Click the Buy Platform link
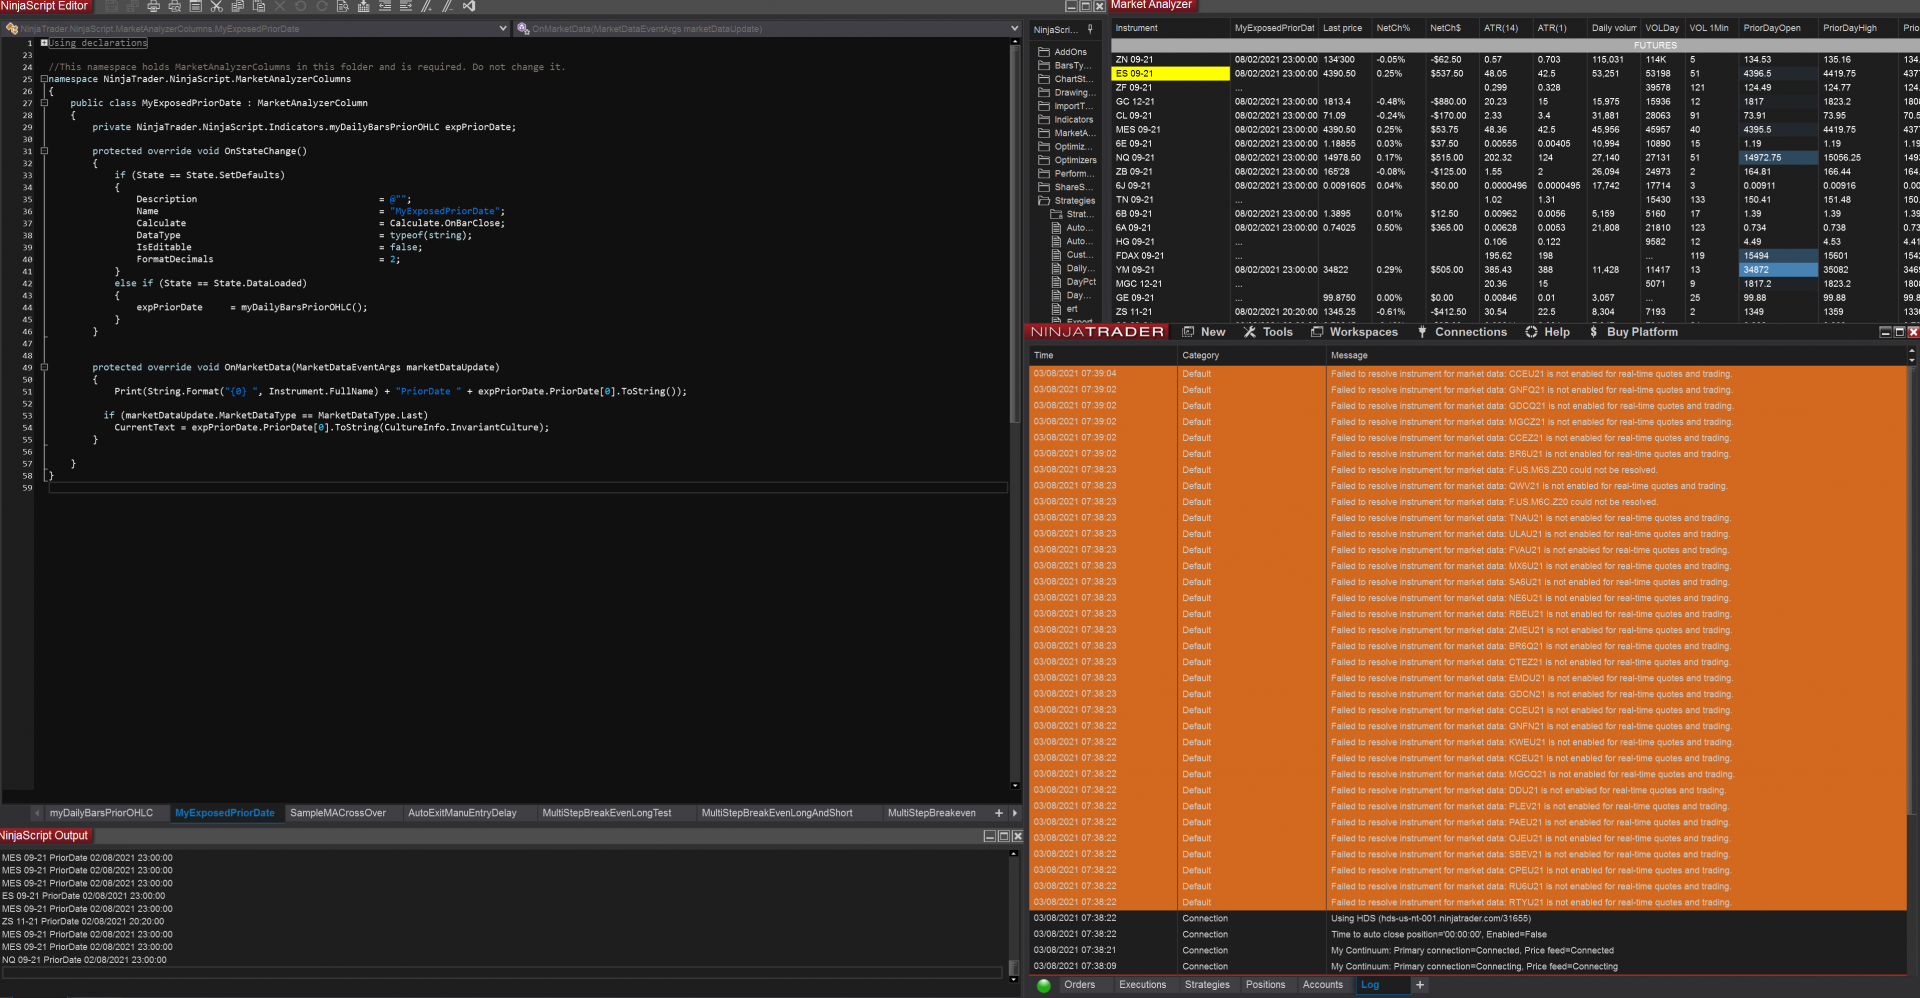The width and height of the screenshot is (1920, 998). click(x=1641, y=332)
